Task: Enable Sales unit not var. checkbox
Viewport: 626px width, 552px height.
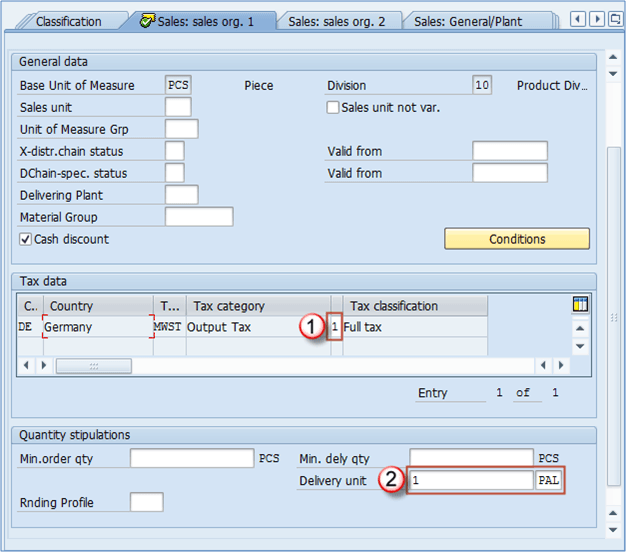Action: [x=334, y=108]
